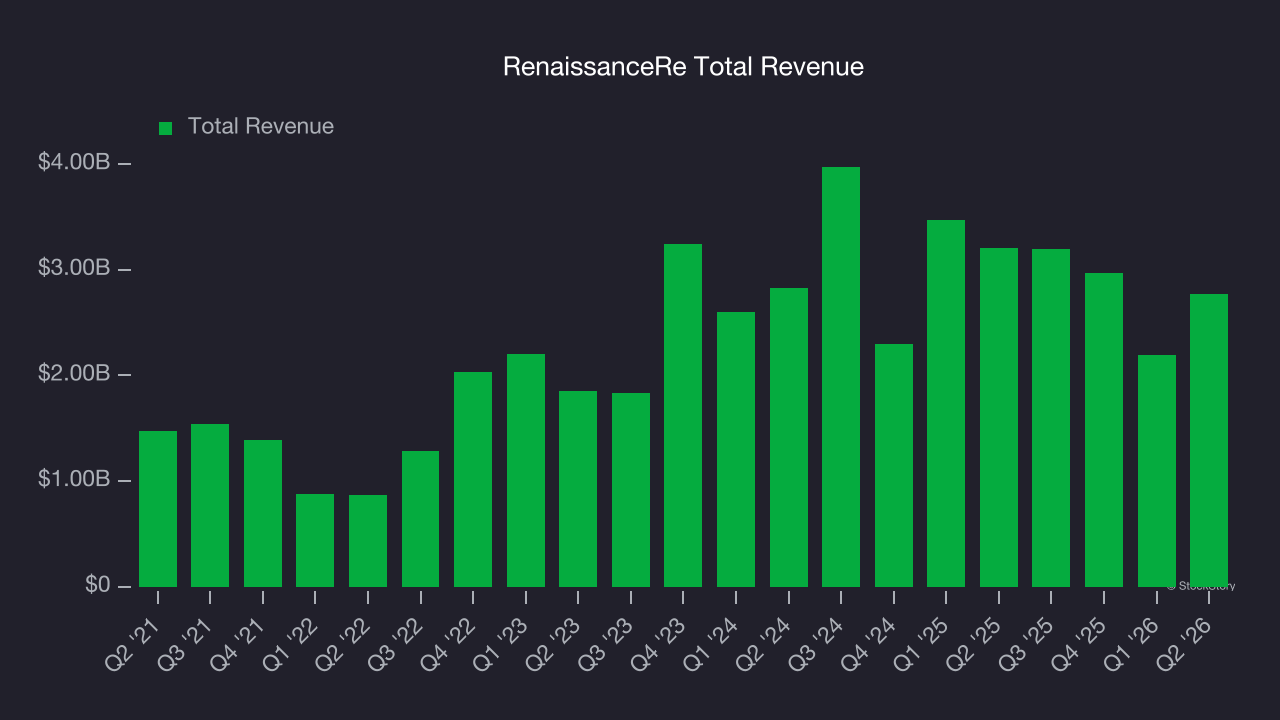1280x720 pixels.
Task: Select the $2.00B y-axis label
Action: click(x=74, y=374)
